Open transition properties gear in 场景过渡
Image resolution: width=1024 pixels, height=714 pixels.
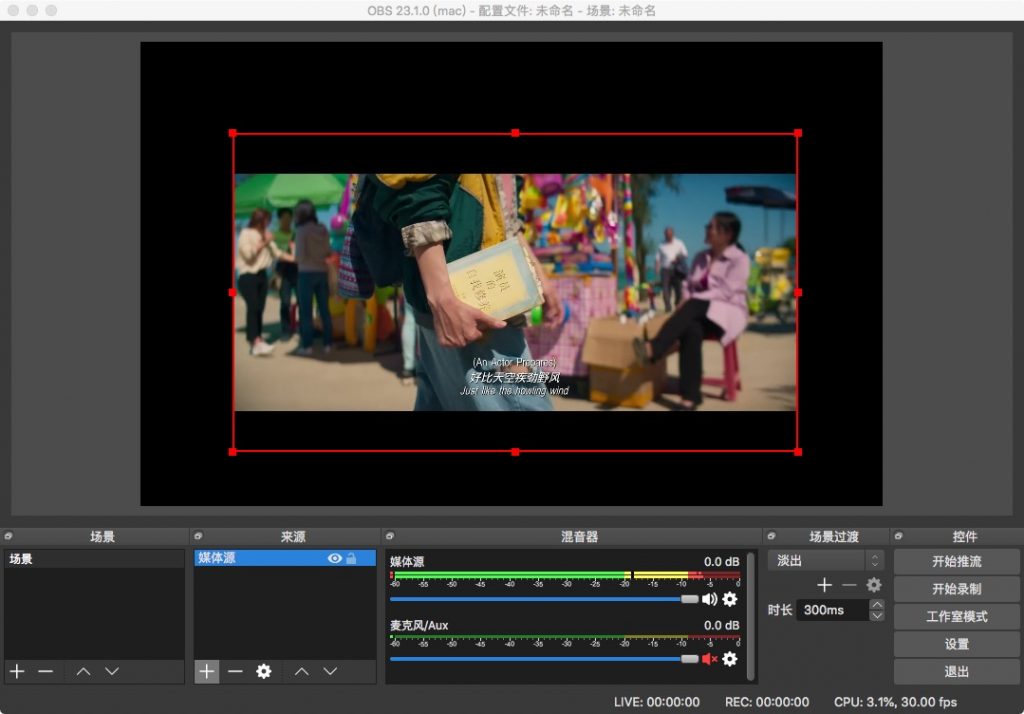874,585
